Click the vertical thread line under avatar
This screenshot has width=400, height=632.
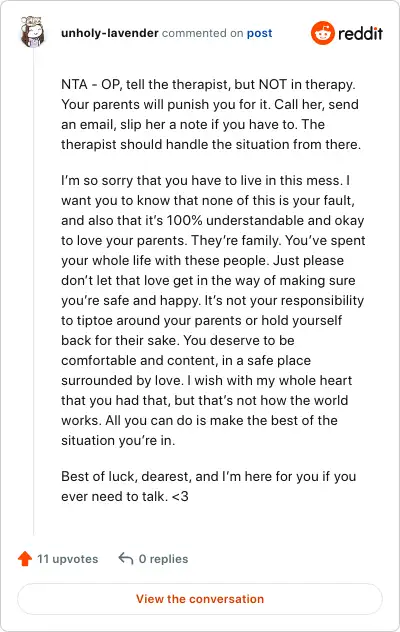click(33, 292)
